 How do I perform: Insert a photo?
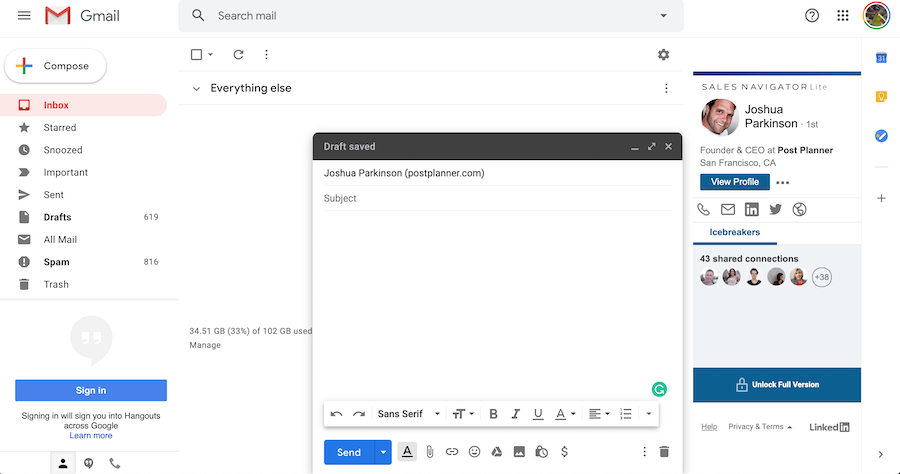click(x=519, y=452)
